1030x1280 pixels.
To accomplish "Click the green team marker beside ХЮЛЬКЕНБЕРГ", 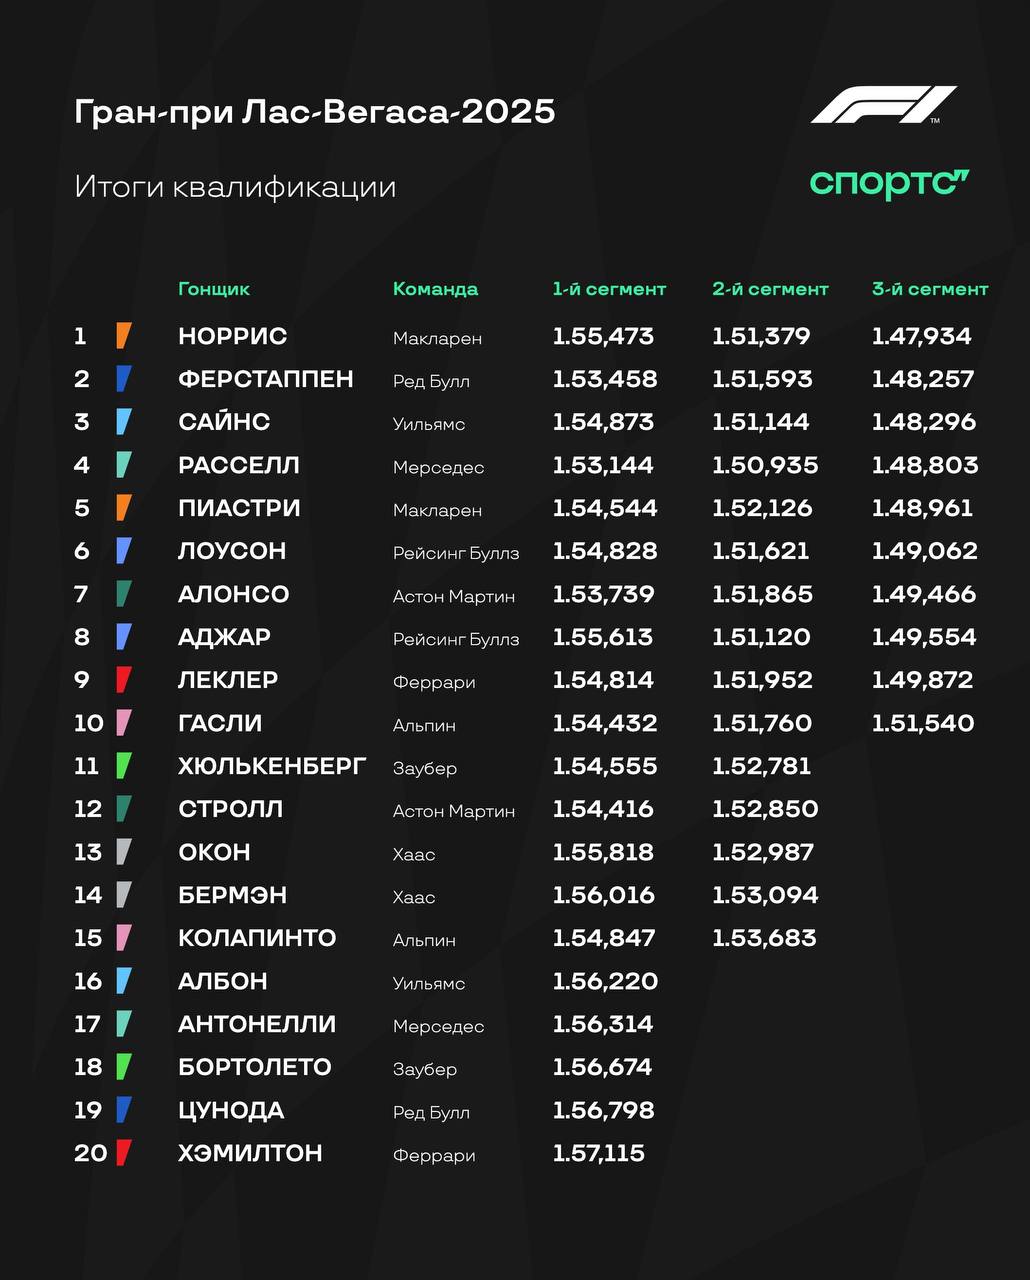I will [x=124, y=766].
